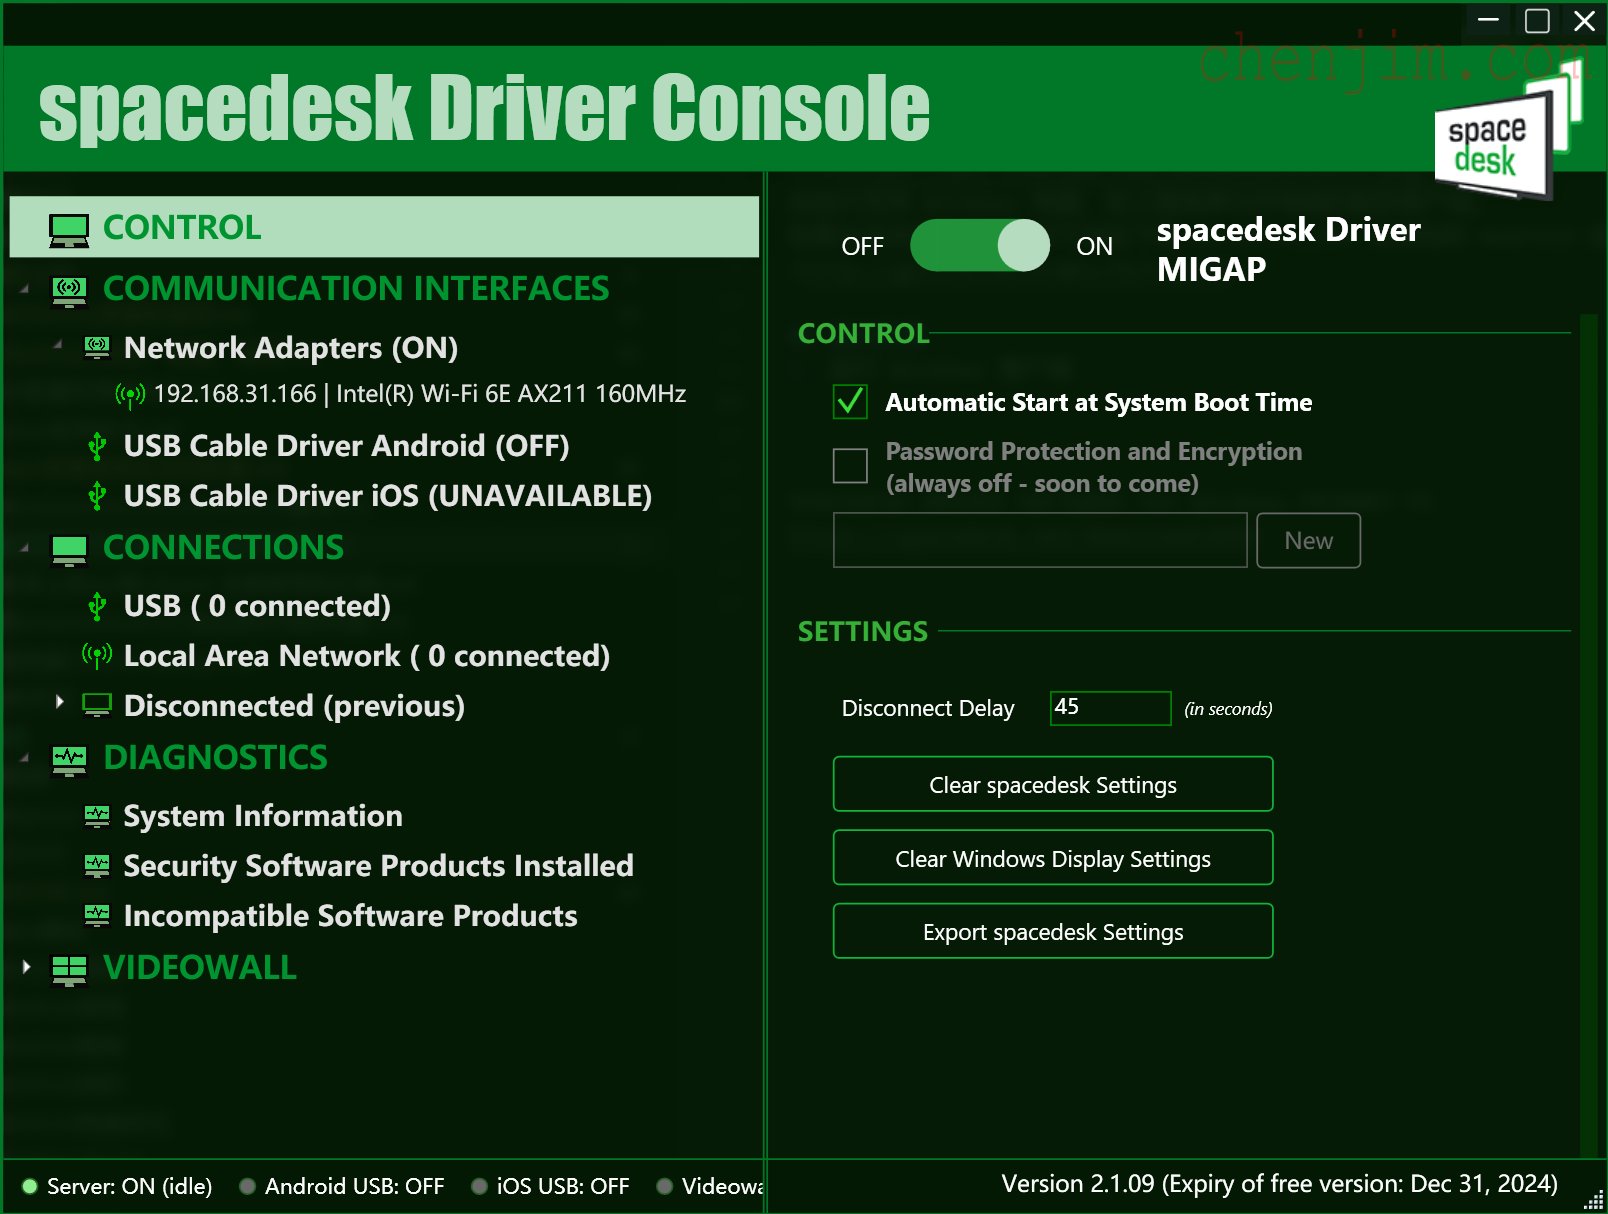The height and width of the screenshot is (1214, 1608).
Task: Click the CONNECTIONS monitor icon
Action: (69, 550)
